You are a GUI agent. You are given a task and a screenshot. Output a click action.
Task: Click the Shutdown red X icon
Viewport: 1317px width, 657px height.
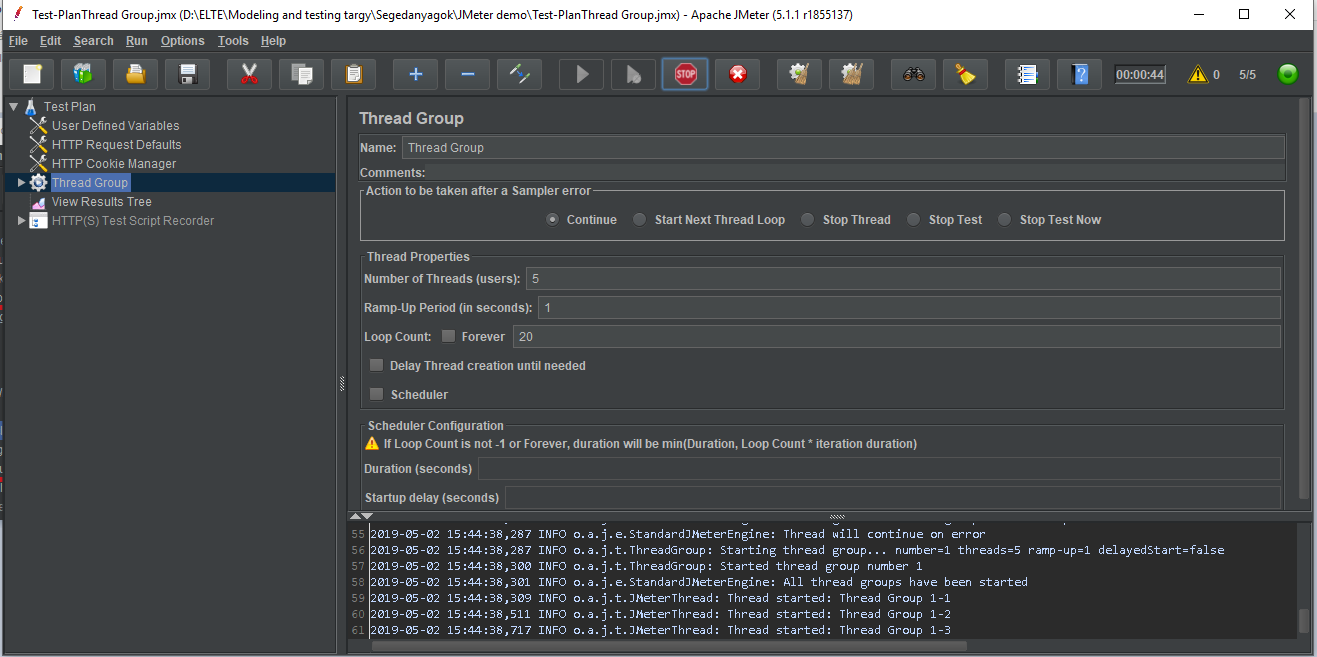737,74
